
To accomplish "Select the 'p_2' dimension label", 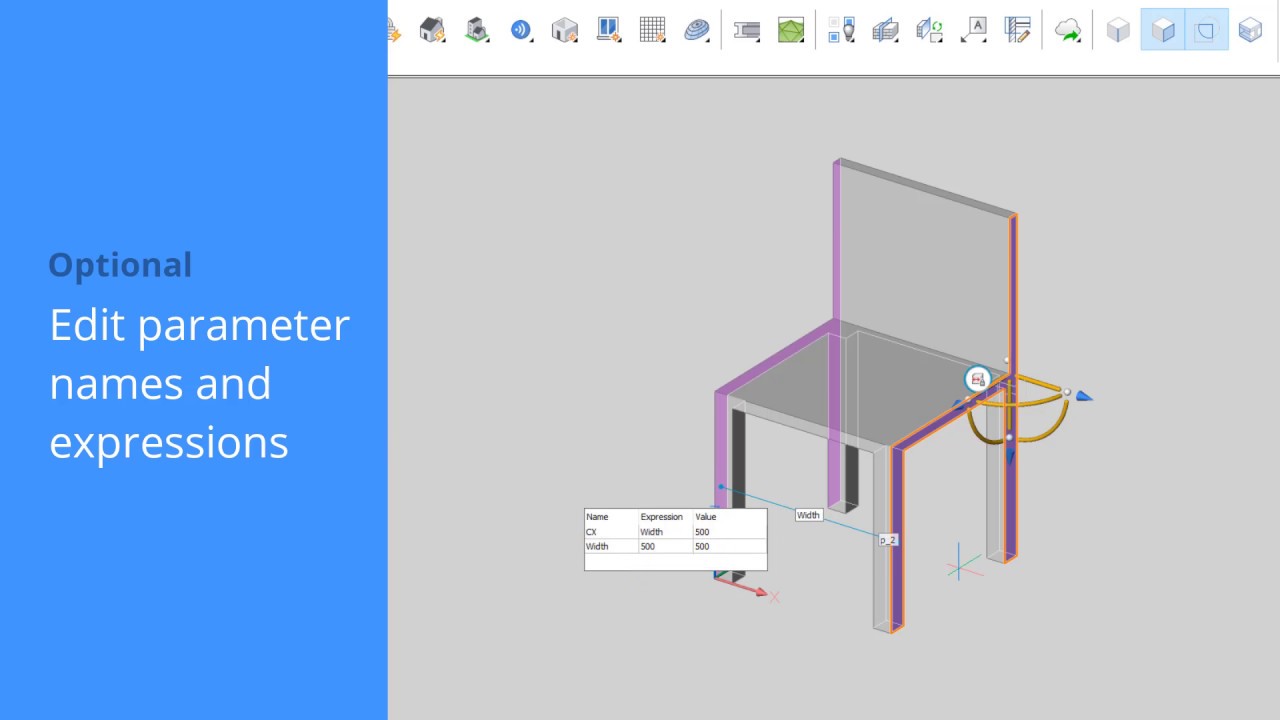I will tap(888, 539).
